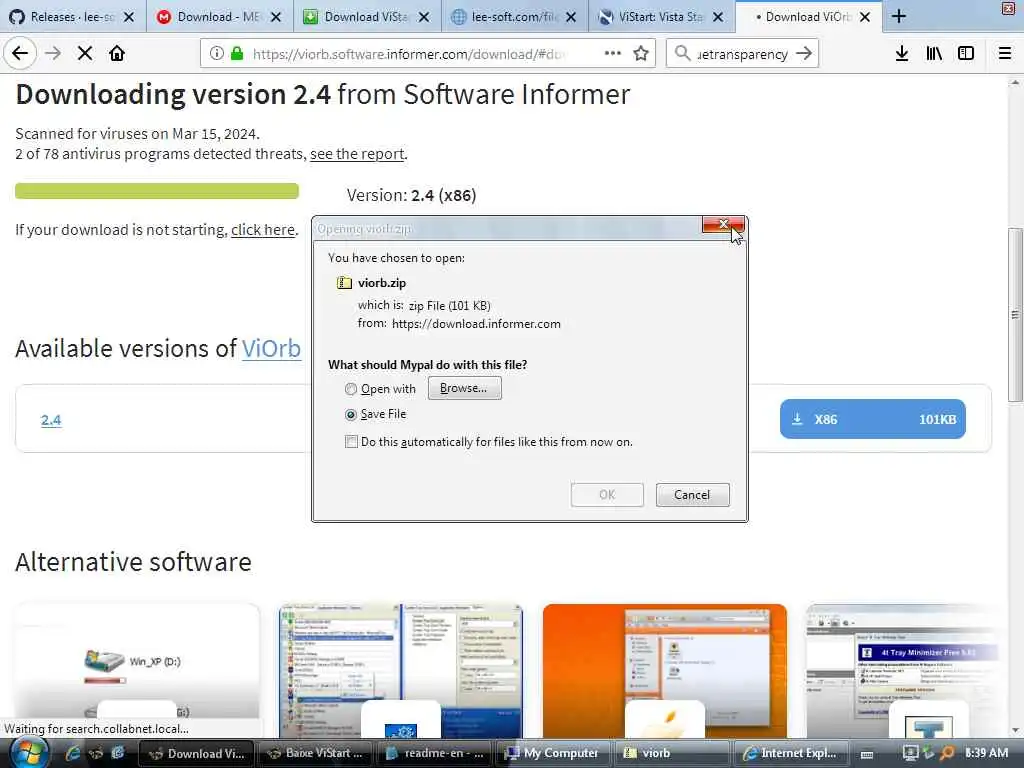
Task: Click the search magnifier icon
Action: click(682, 54)
